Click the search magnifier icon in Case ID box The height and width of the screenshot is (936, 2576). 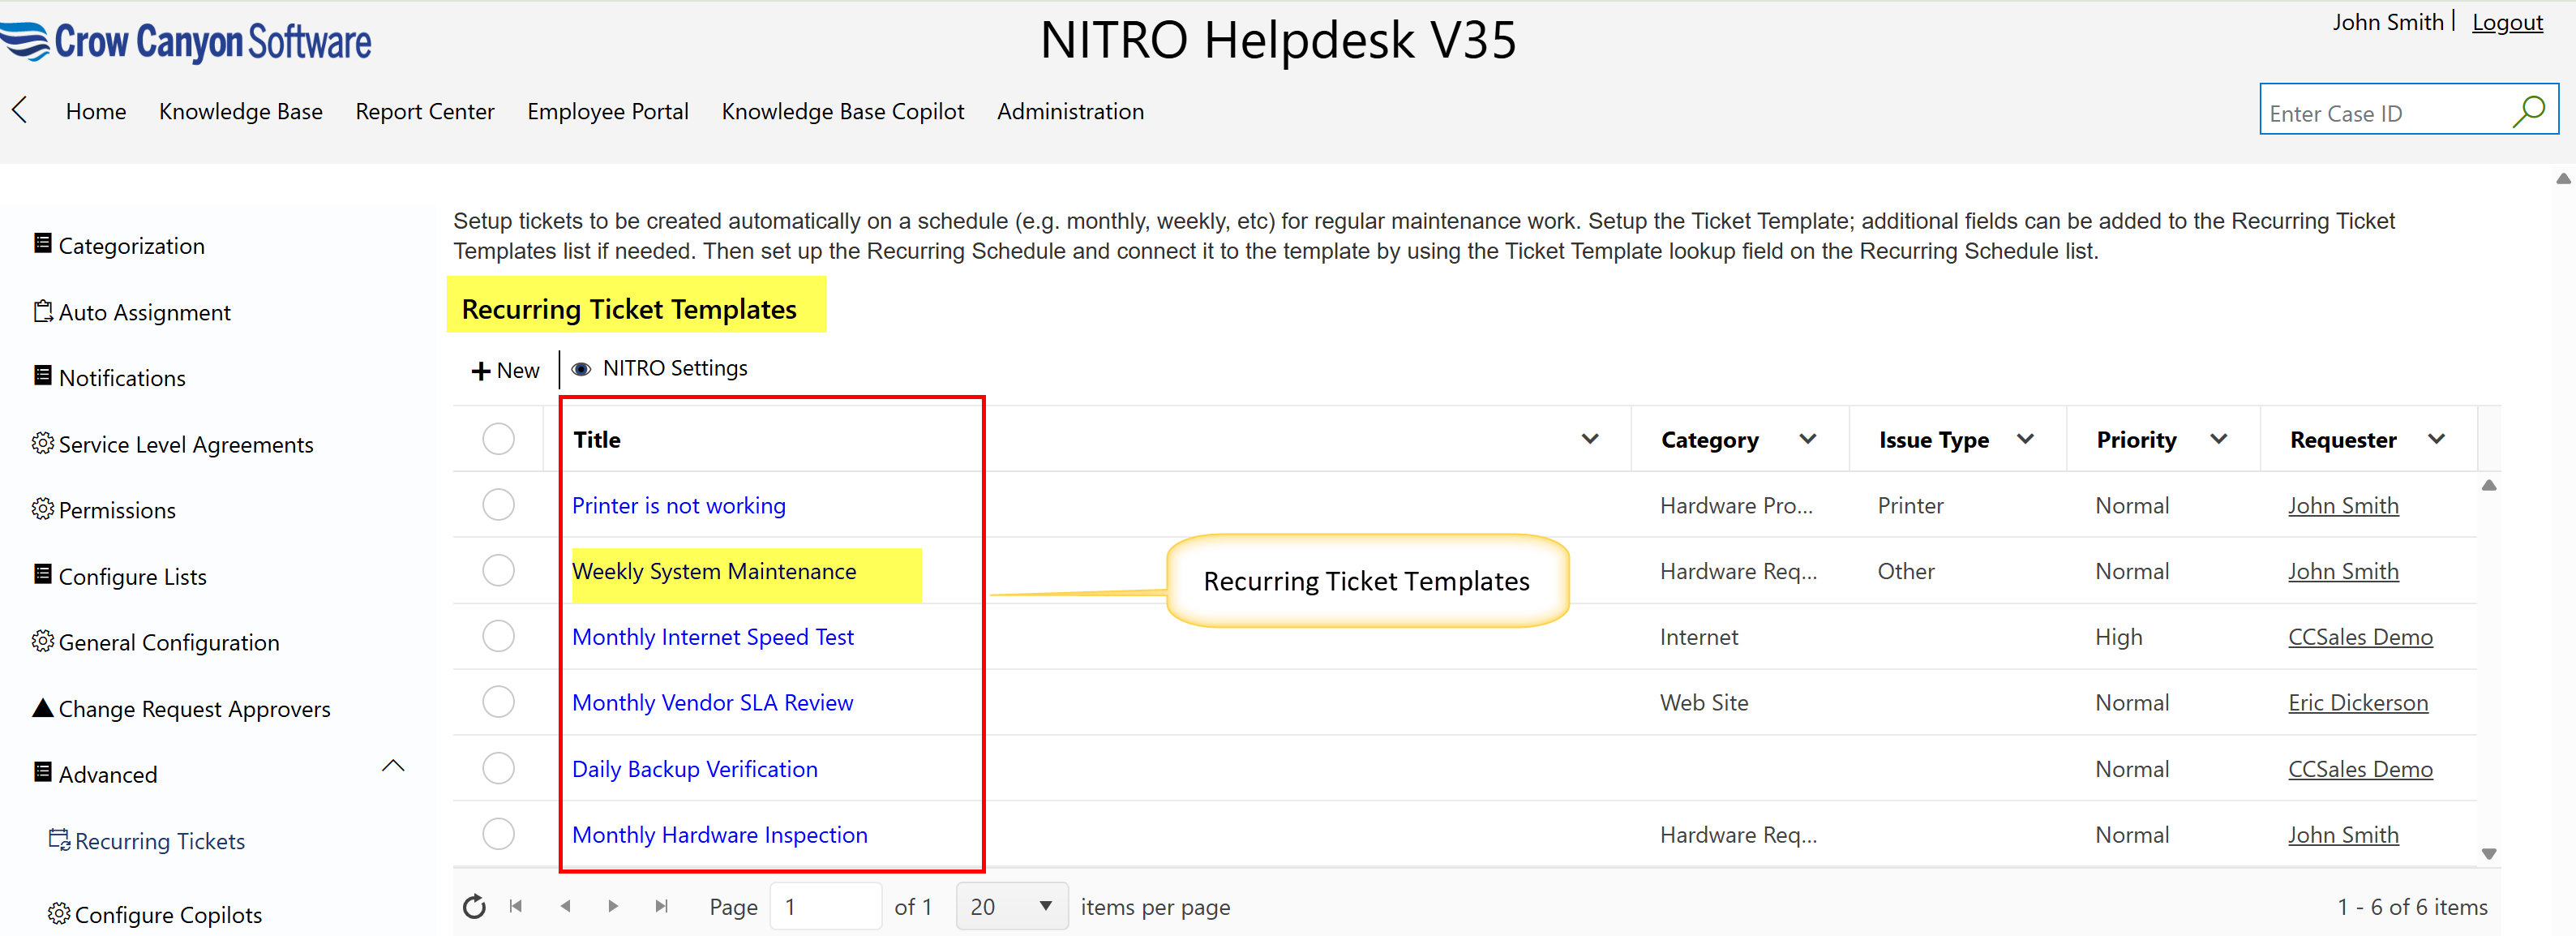(2528, 111)
